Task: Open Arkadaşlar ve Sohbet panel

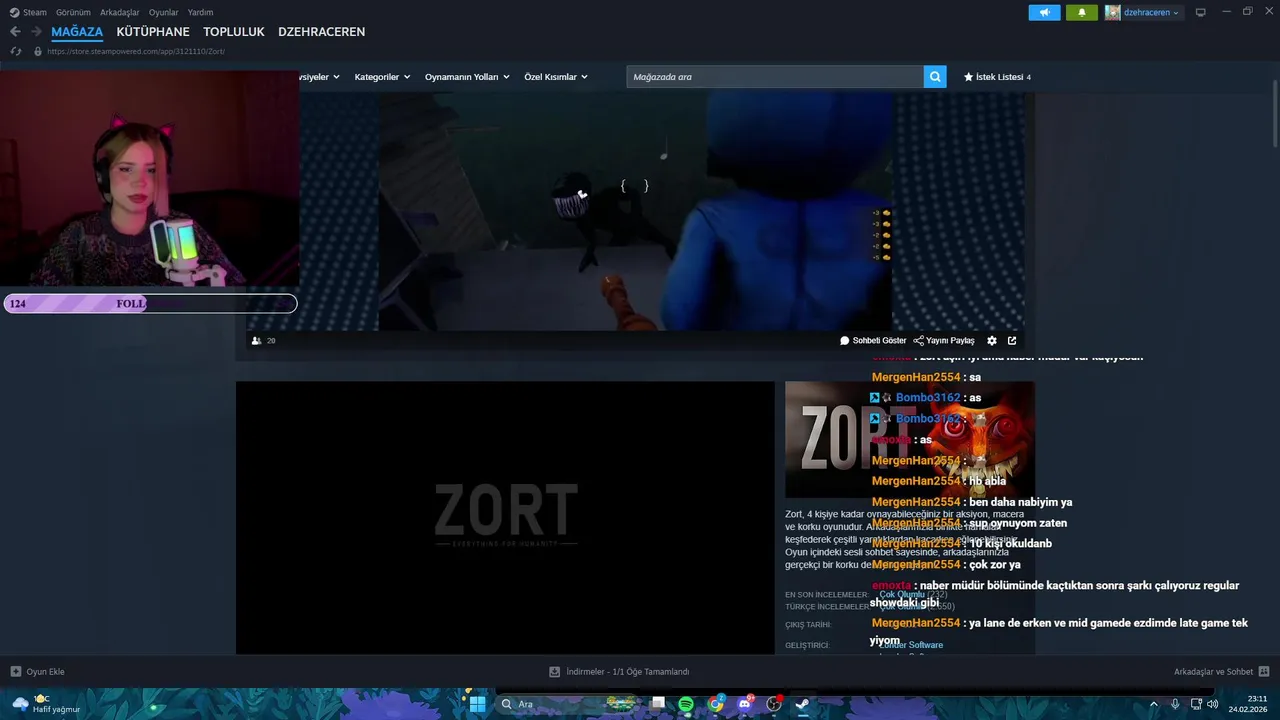Action: point(1221,672)
